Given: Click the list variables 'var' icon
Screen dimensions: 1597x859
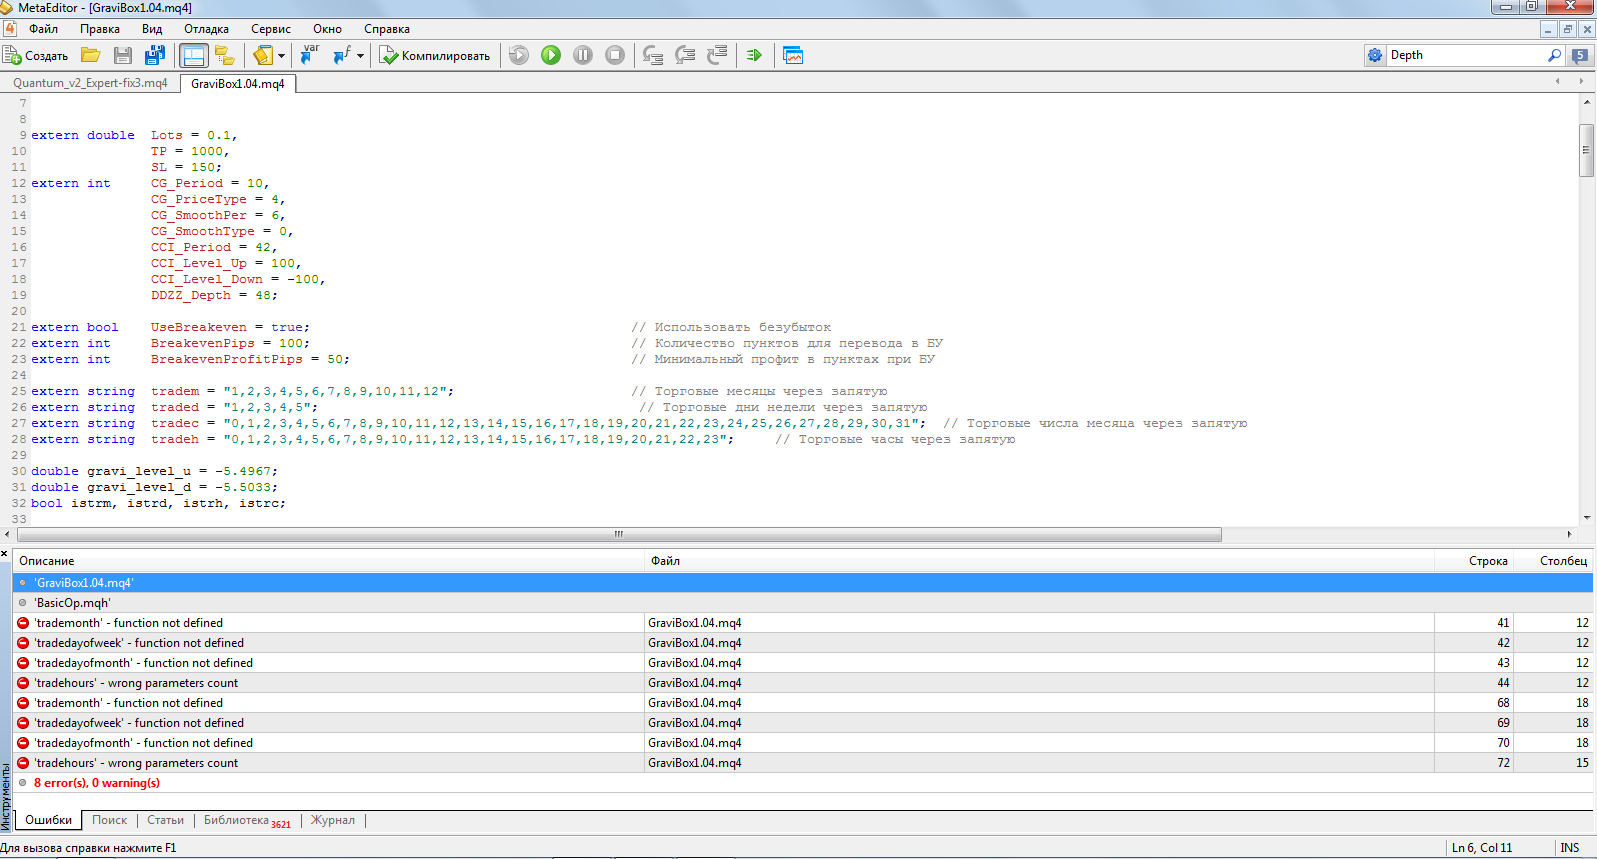Looking at the screenshot, I should [309, 55].
